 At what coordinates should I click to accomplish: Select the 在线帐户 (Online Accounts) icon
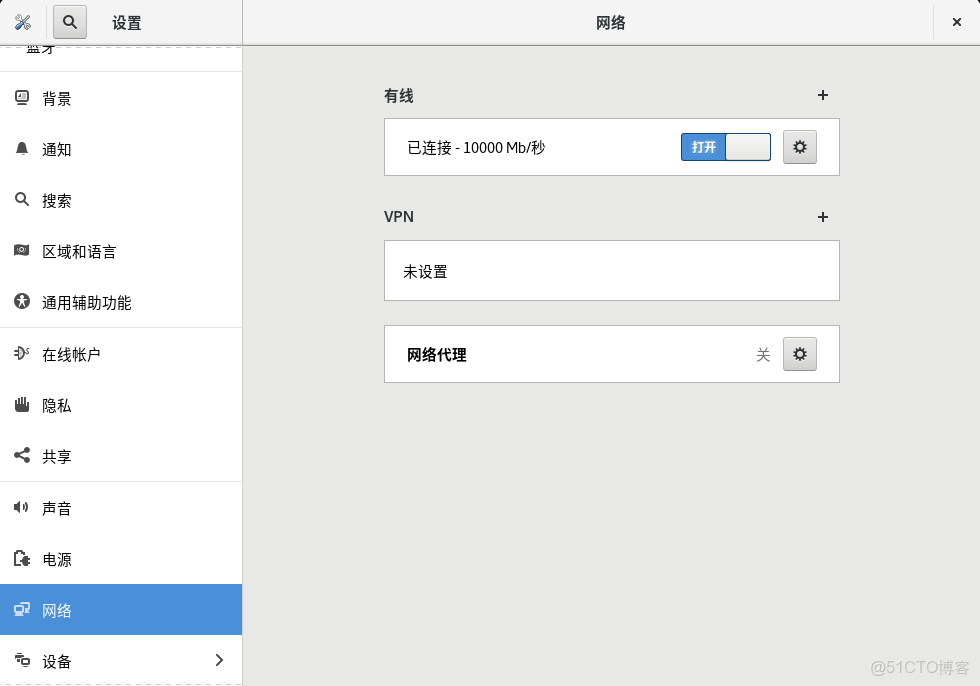pyautogui.click(x=20, y=353)
